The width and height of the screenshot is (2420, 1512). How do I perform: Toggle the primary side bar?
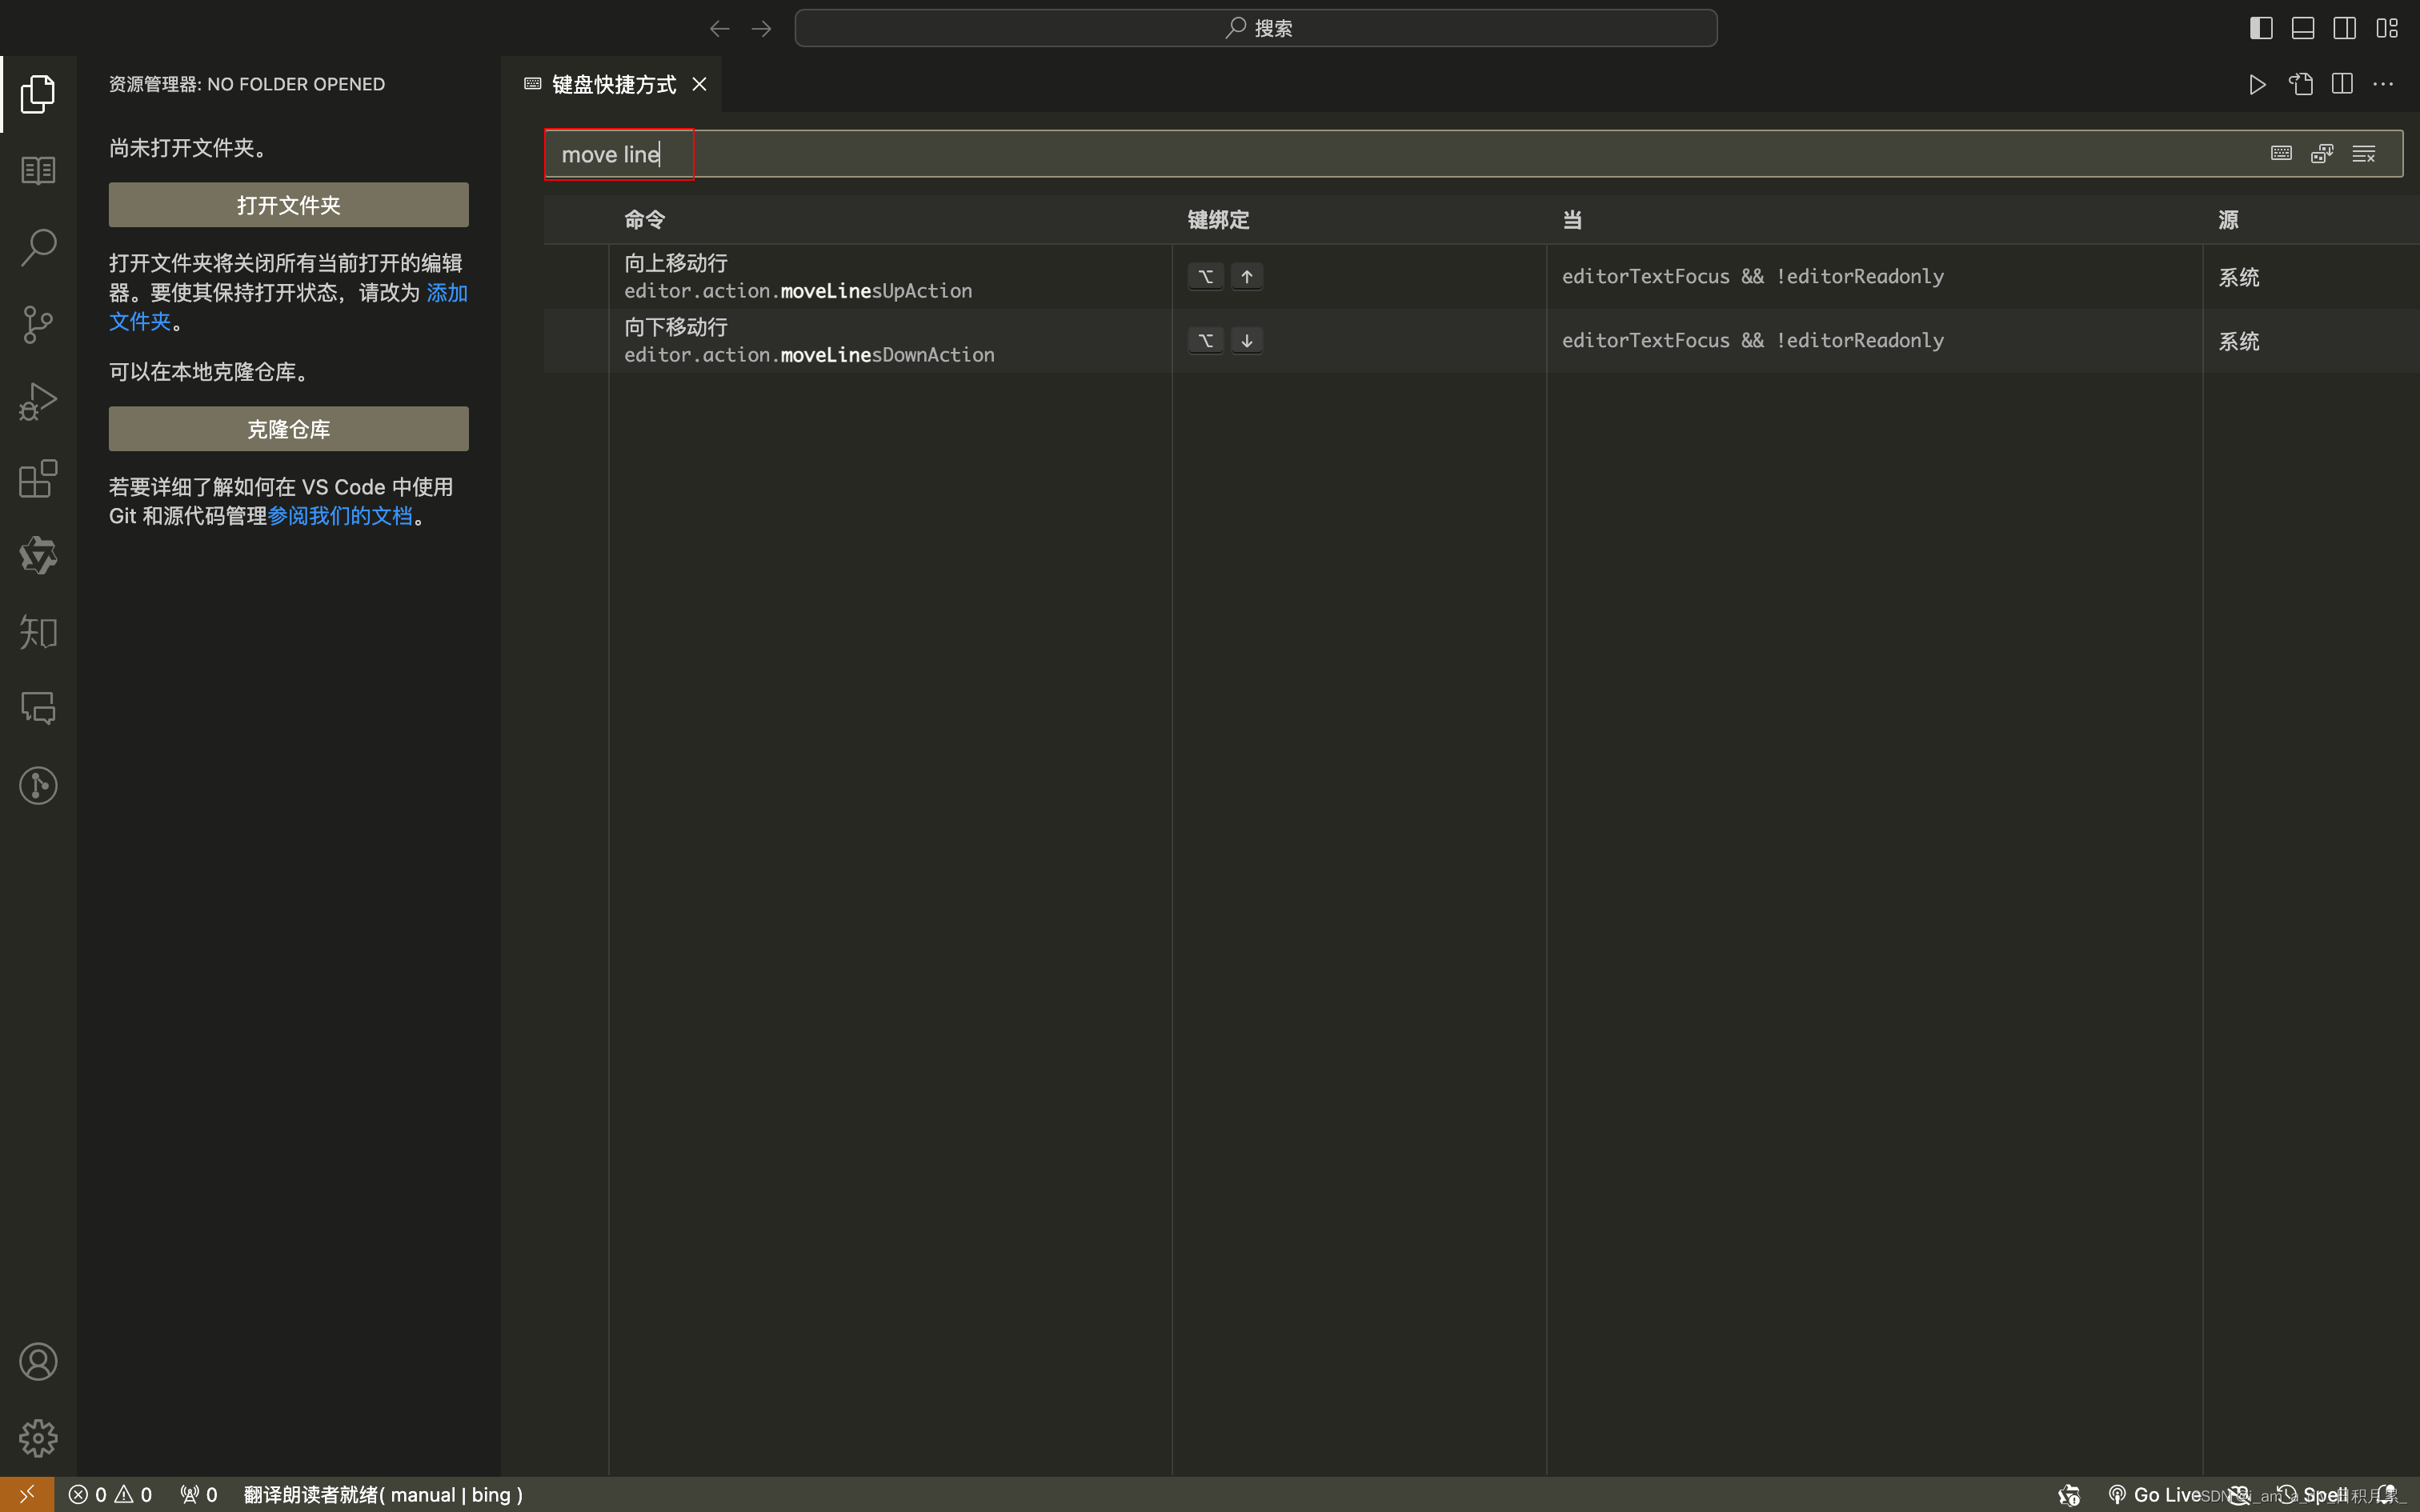[x=2261, y=28]
